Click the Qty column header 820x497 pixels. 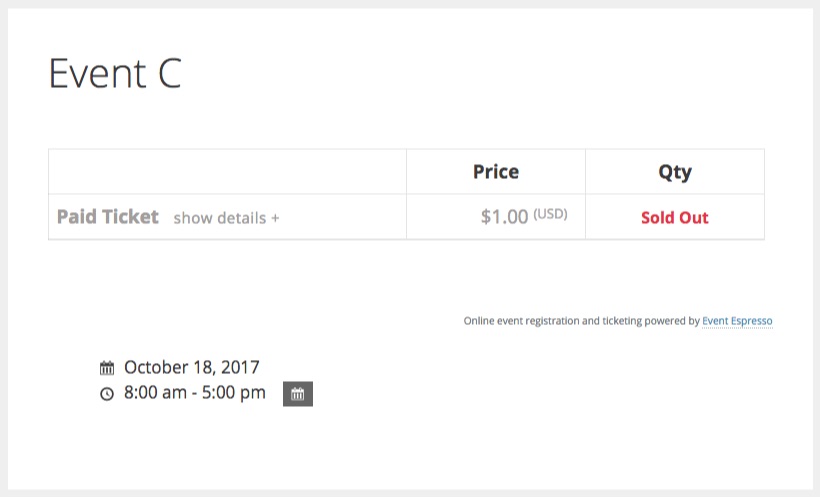pyautogui.click(x=675, y=172)
